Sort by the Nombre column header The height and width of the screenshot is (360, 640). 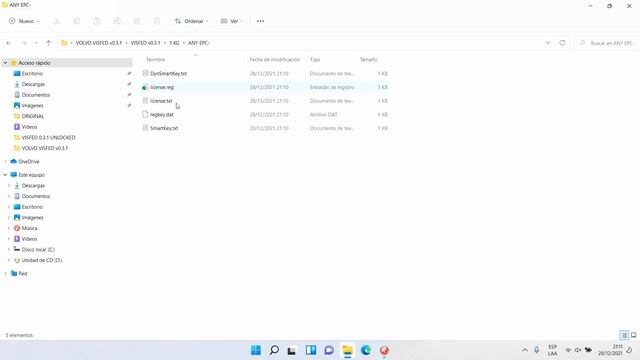pyautogui.click(x=156, y=60)
